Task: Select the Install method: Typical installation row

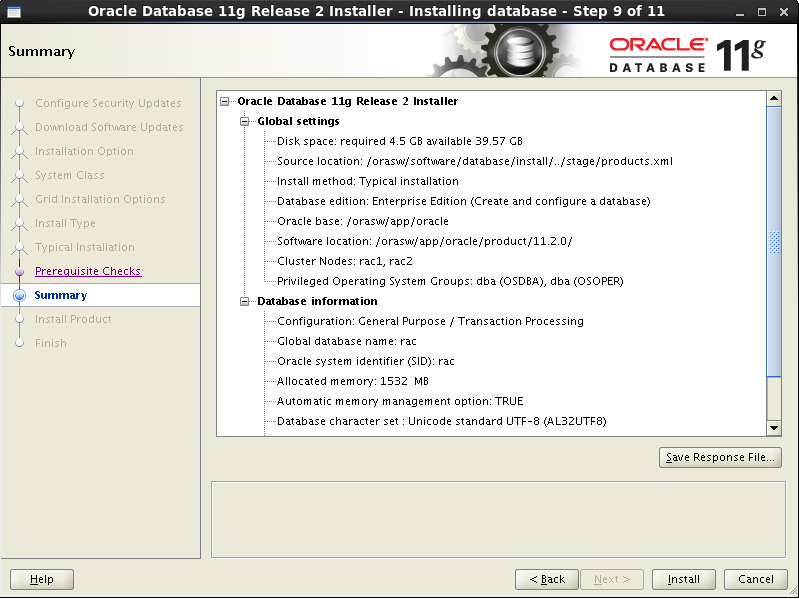Action: pos(367,181)
